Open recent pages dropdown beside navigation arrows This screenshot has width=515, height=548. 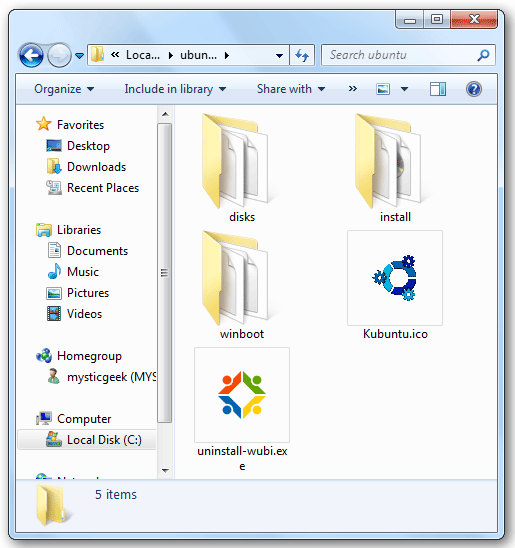point(80,55)
